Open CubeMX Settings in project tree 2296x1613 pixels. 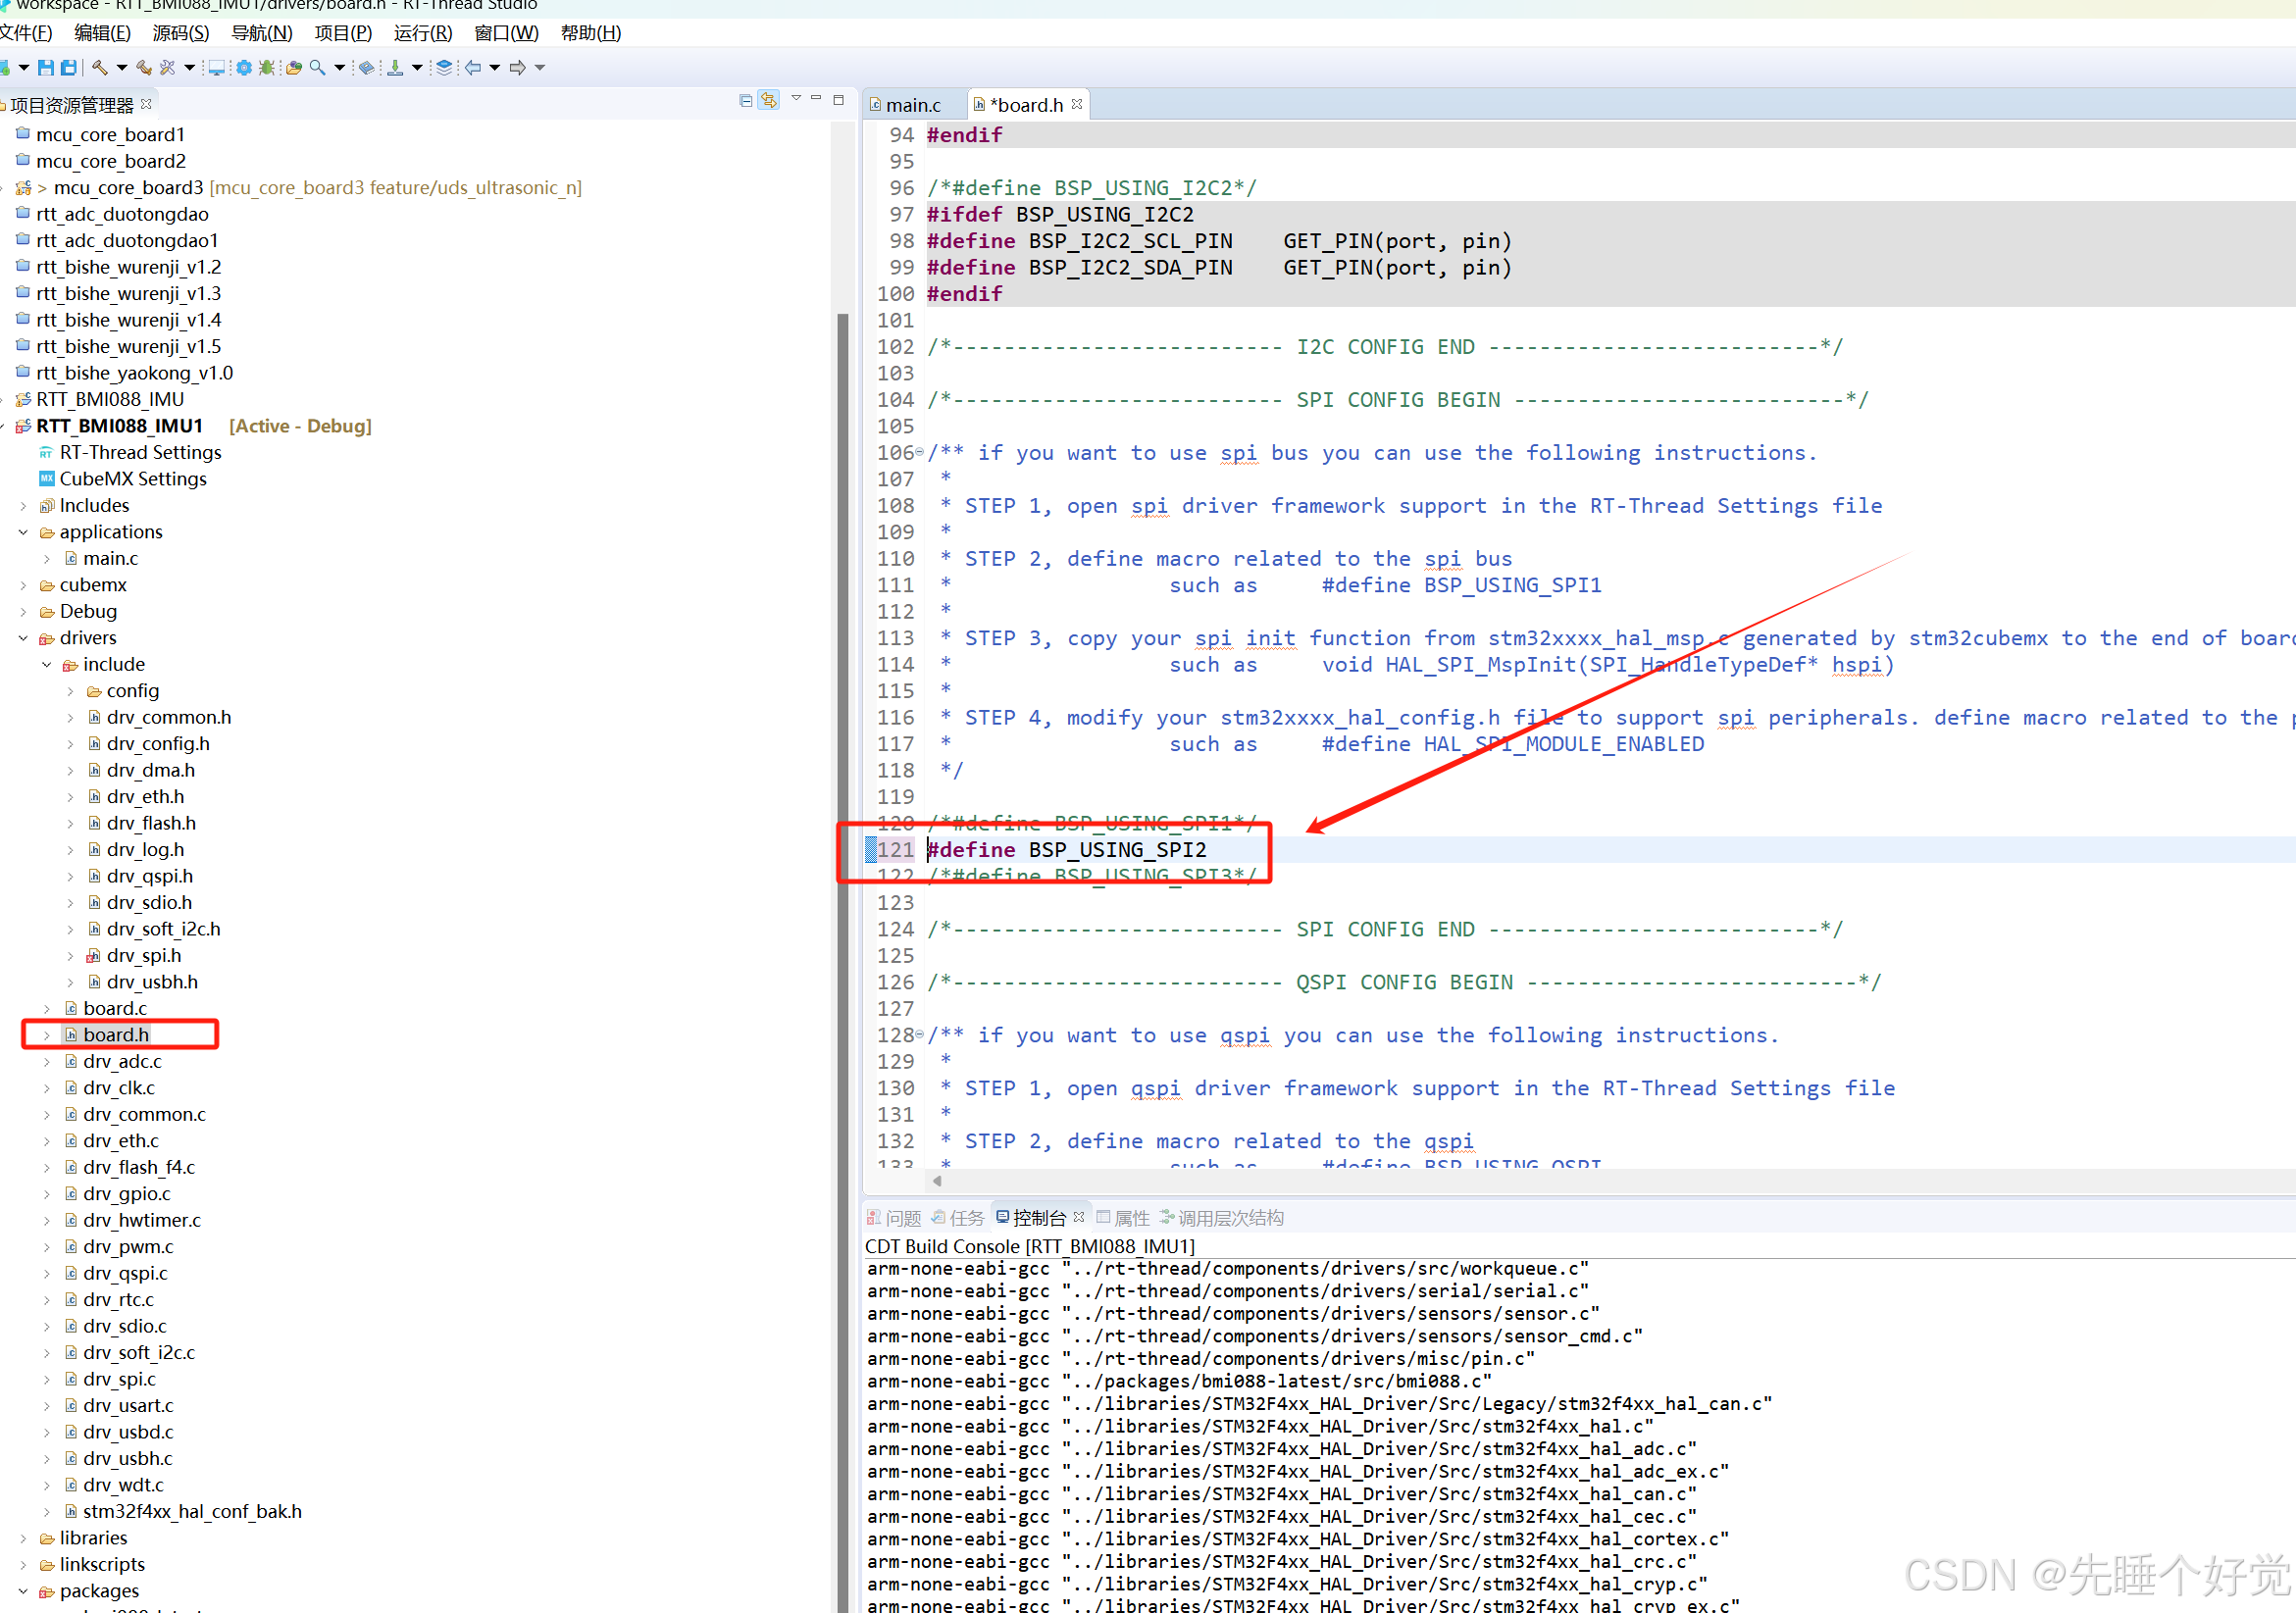click(132, 479)
